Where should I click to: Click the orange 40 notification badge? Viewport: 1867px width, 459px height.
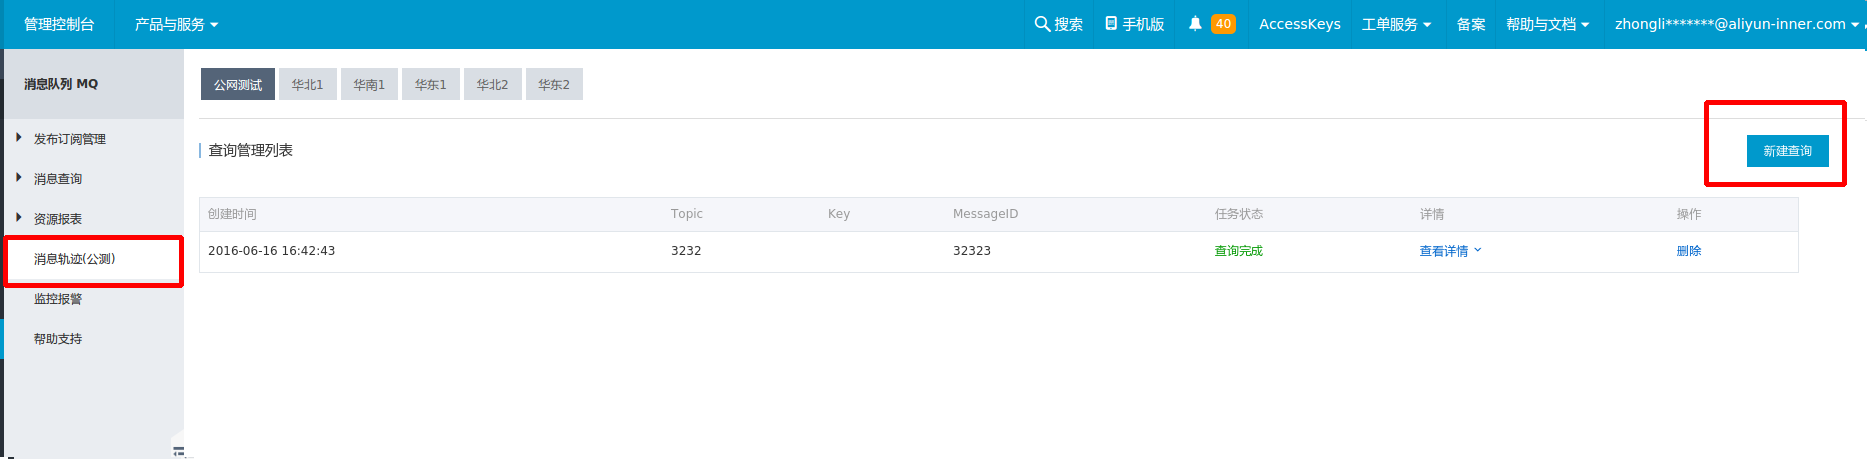coord(1223,24)
